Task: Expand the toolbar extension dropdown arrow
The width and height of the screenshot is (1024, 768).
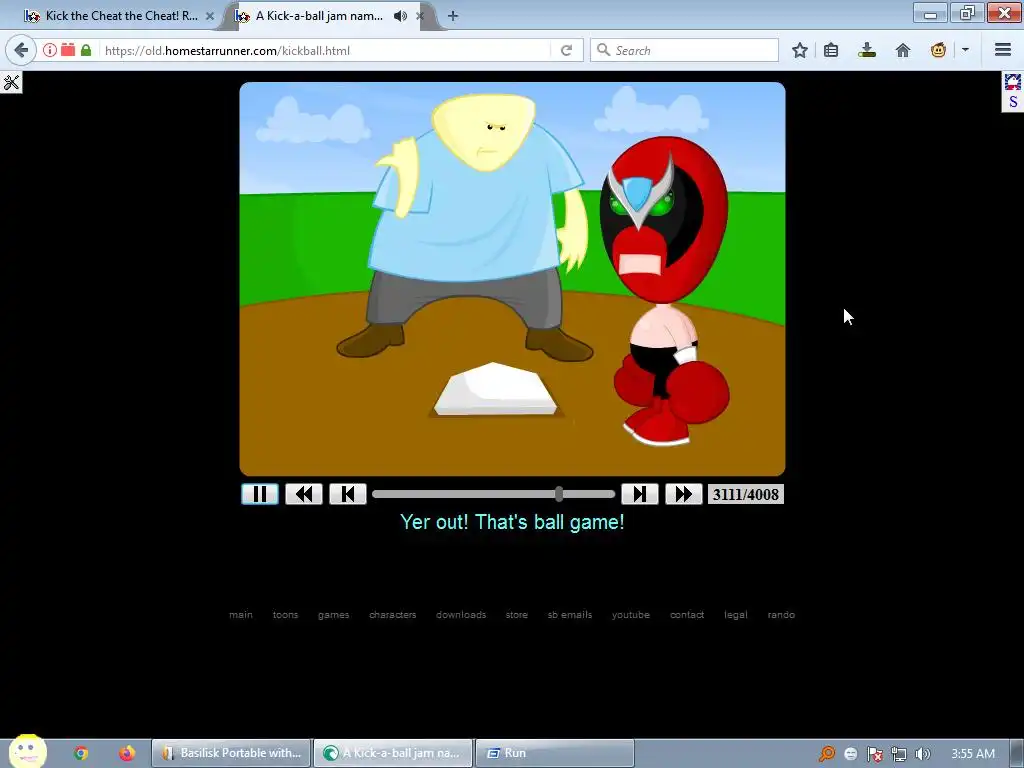Action: 965,50
